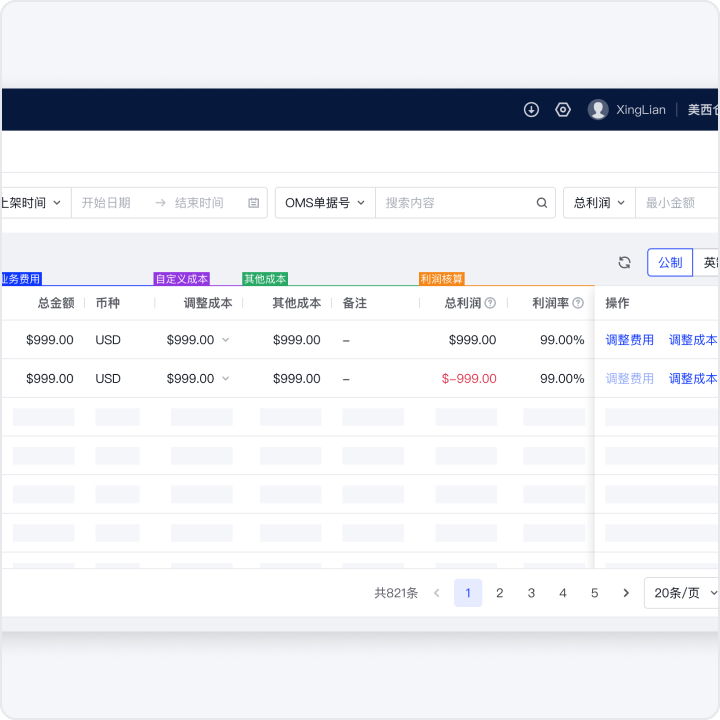Expand 调整成本 value in first row
Viewport: 720px width, 720px height.
225,340
